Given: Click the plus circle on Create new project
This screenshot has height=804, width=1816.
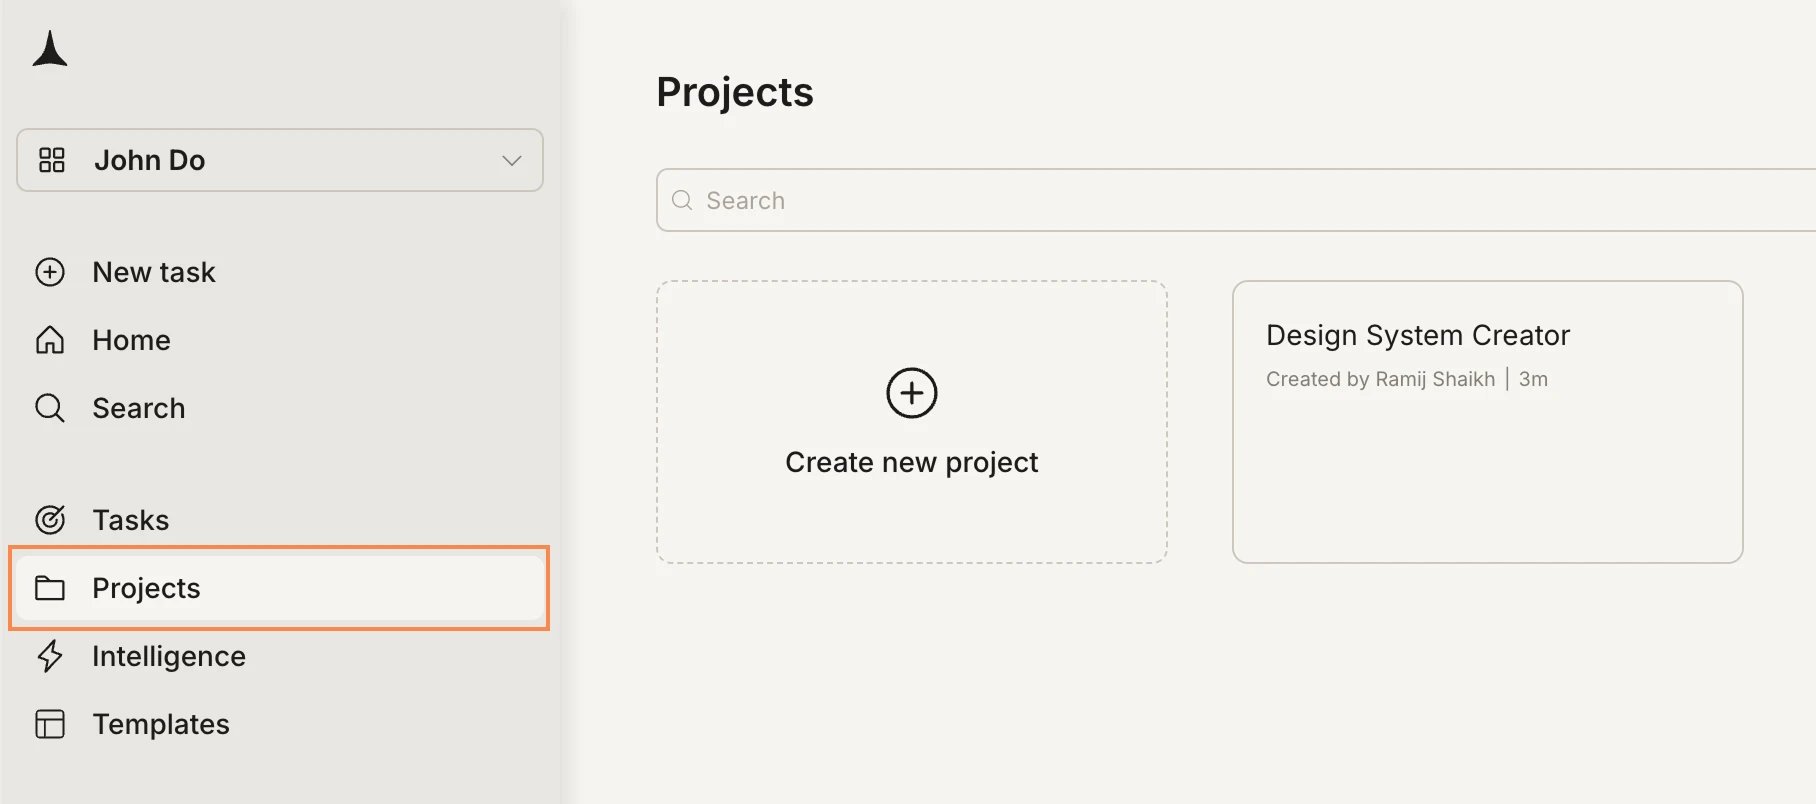Looking at the screenshot, I should pyautogui.click(x=912, y=393).
